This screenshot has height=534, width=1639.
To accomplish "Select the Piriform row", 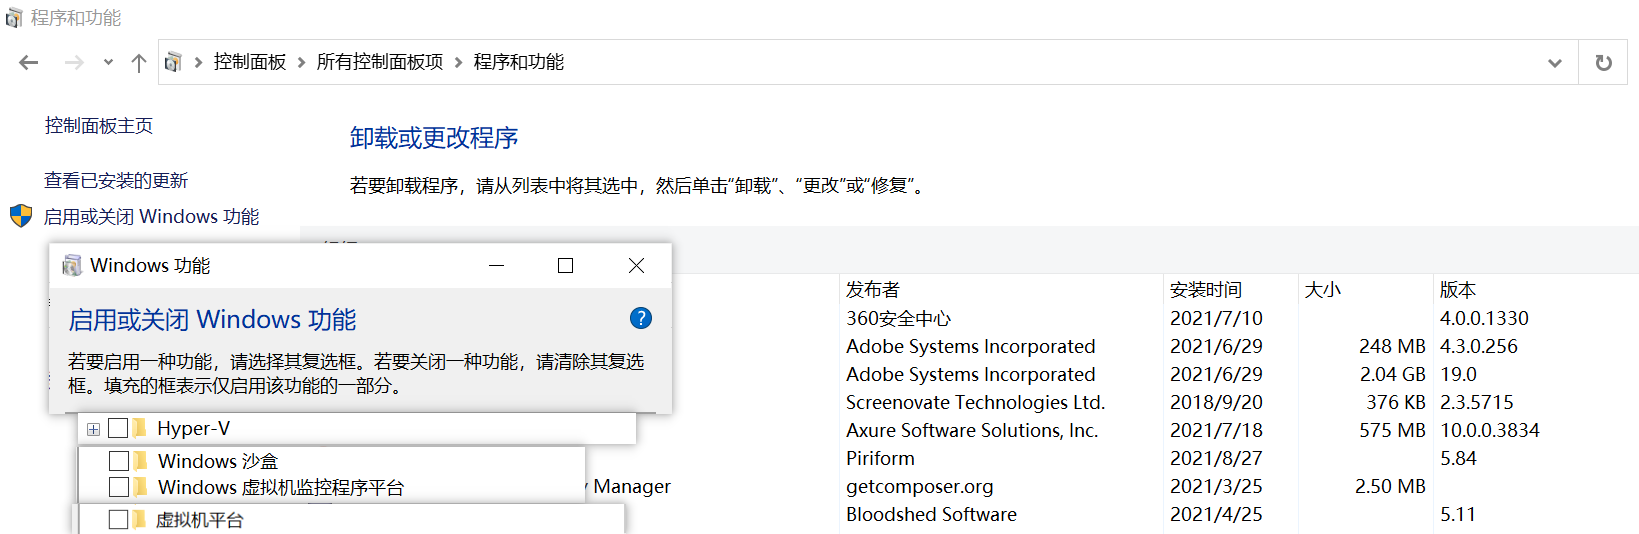I will pyautogui.click(x=880, y=459).
